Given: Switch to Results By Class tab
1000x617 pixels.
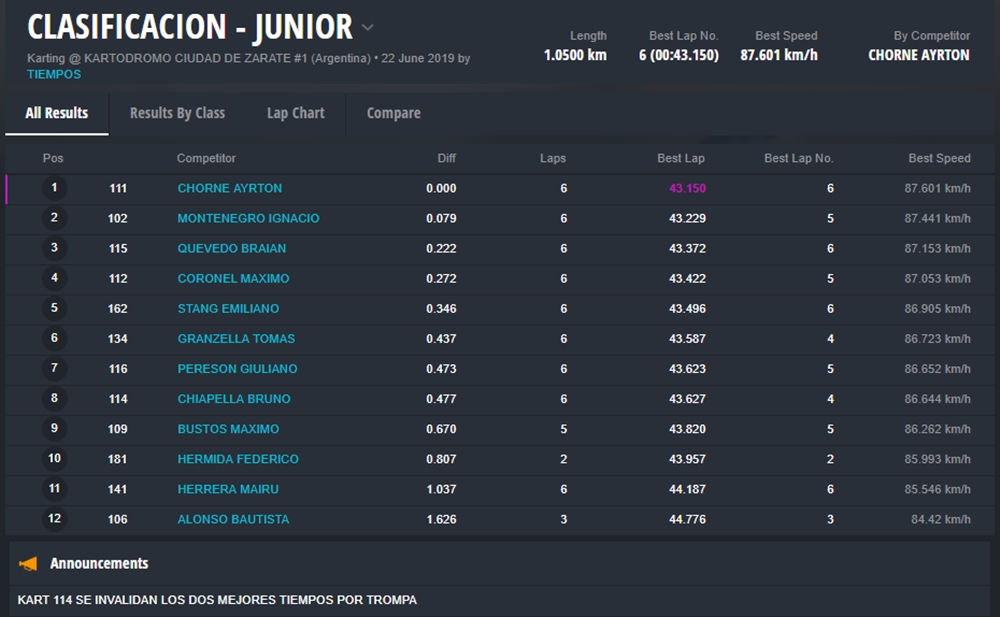Looking at the screenshot, I should pyautogui.click(x=177, y=113).
